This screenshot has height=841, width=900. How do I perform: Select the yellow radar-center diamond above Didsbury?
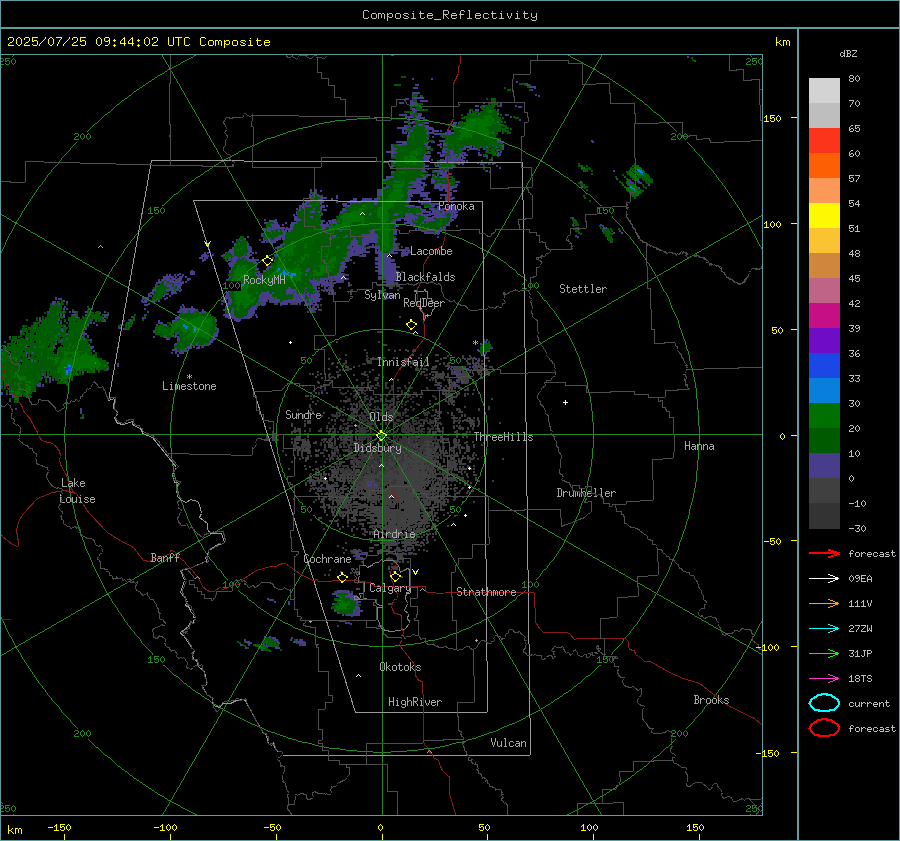click(382, 436)
